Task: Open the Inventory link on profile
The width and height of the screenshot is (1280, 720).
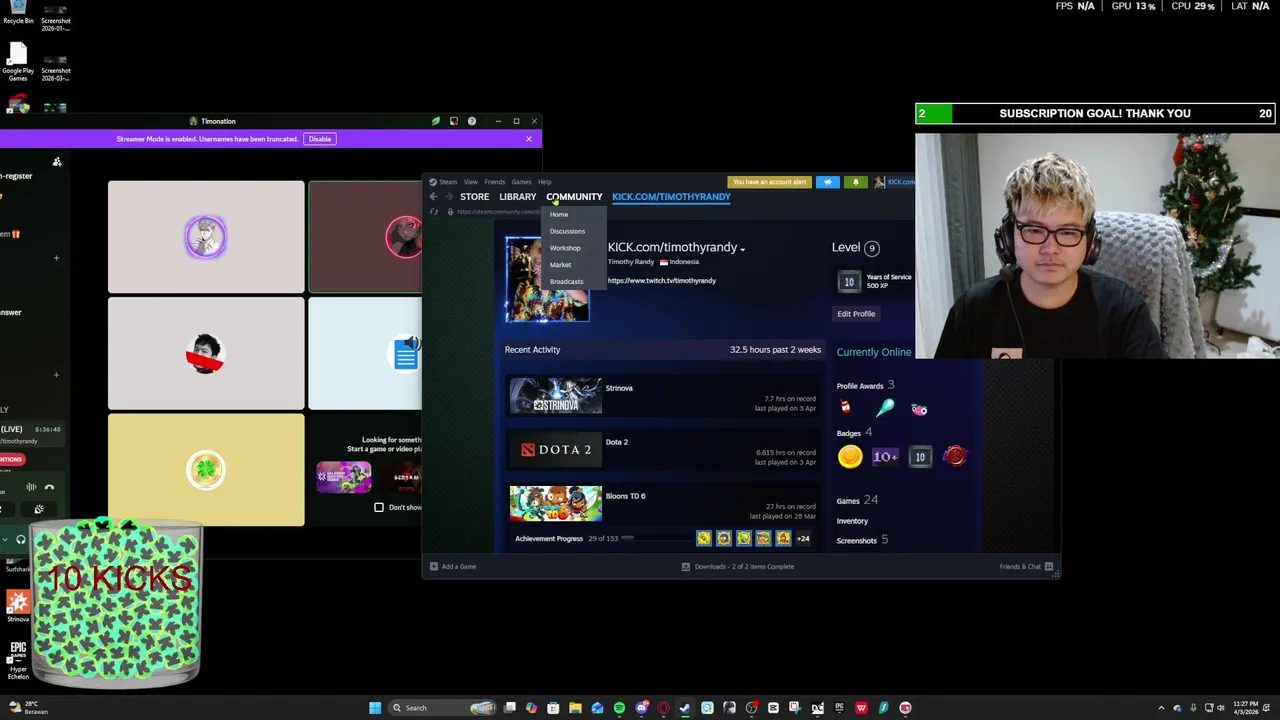Action: [852, 521]
